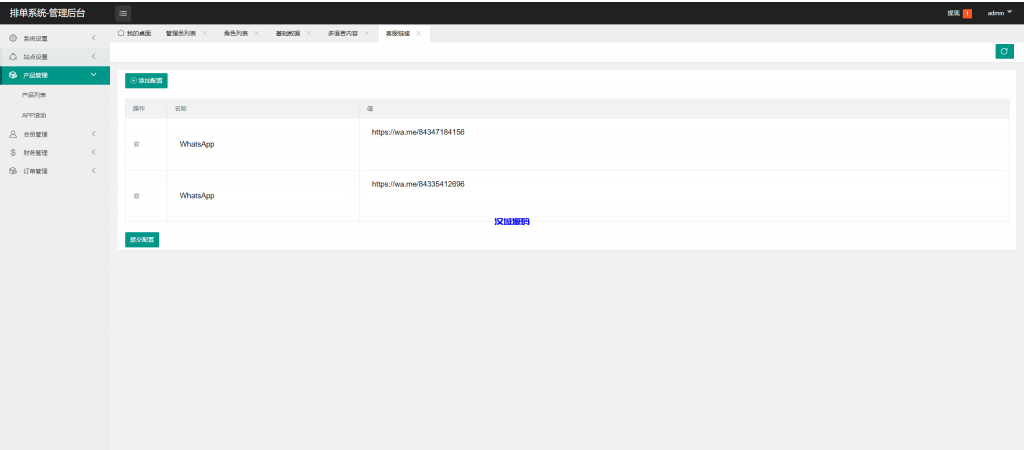The width and height of the screenshot is (1024, 450).
Task: Expand the 系统设置 sidebar menu
Action: (55, 38)
